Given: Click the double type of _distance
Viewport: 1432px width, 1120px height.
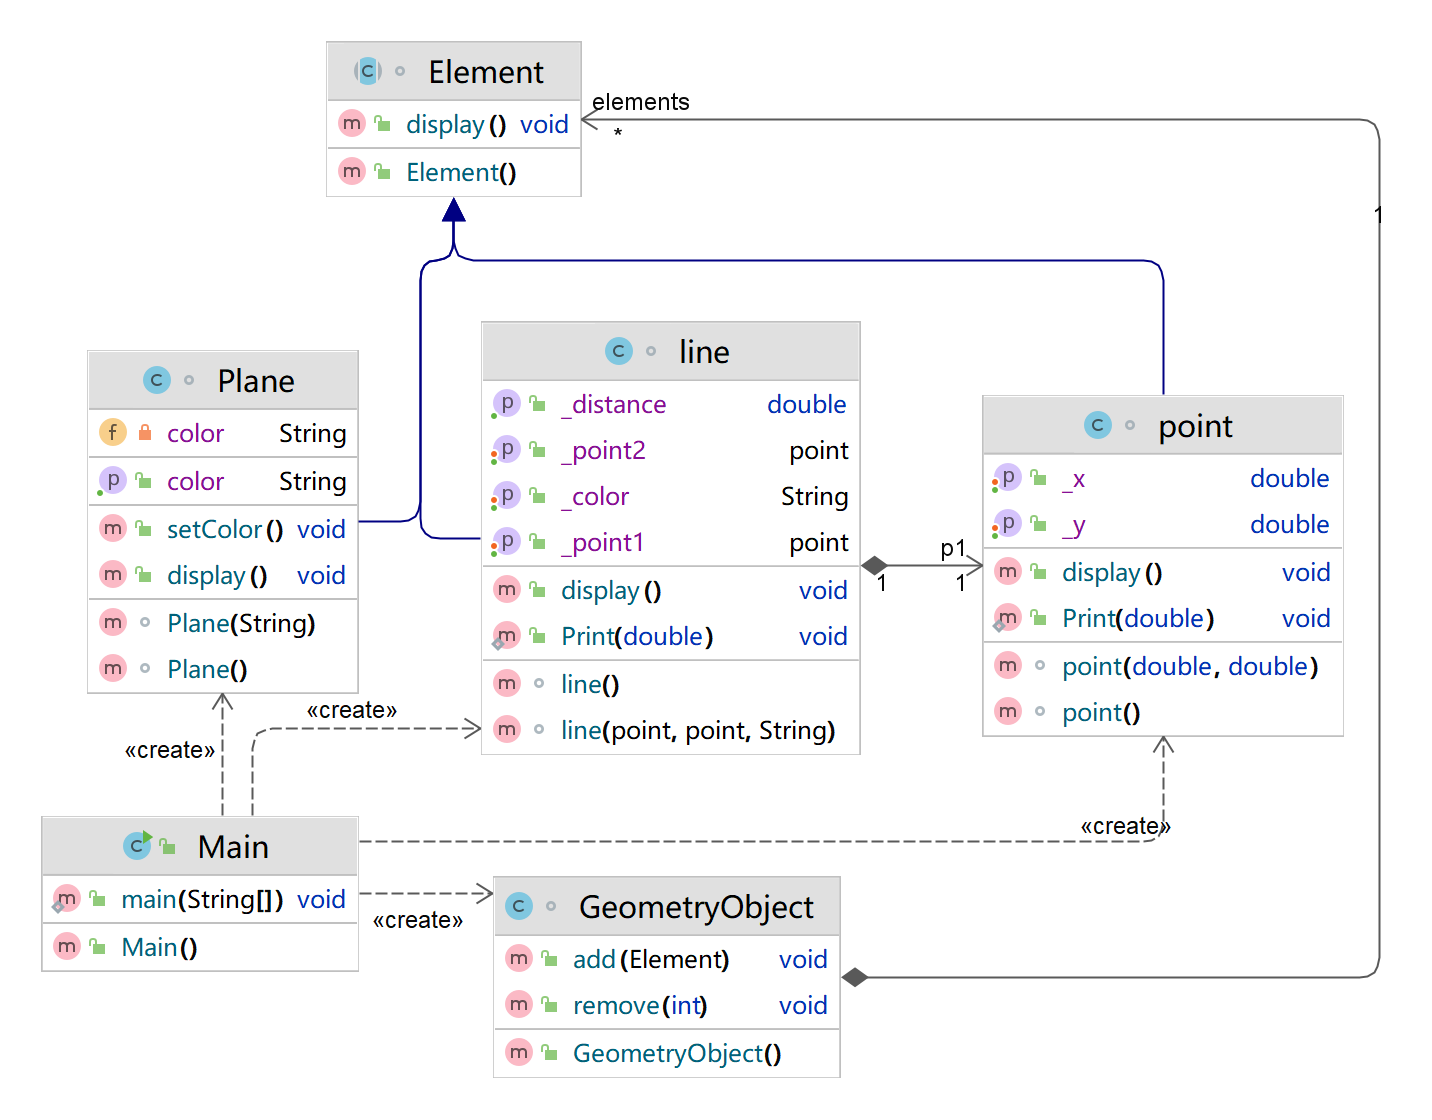Looking at the screenshot, I should click(807, 404).
